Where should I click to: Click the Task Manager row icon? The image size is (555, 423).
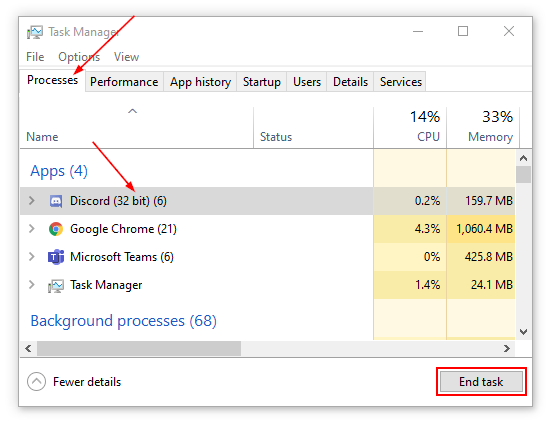click(56, 285)
